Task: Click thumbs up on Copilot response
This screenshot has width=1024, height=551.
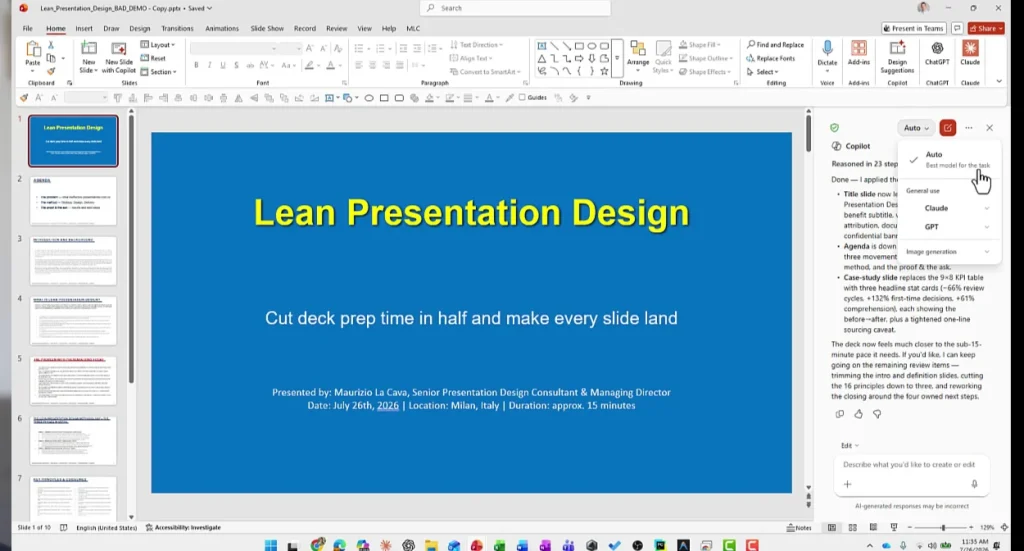Action: pyautogui.click(x=858, y=414)
